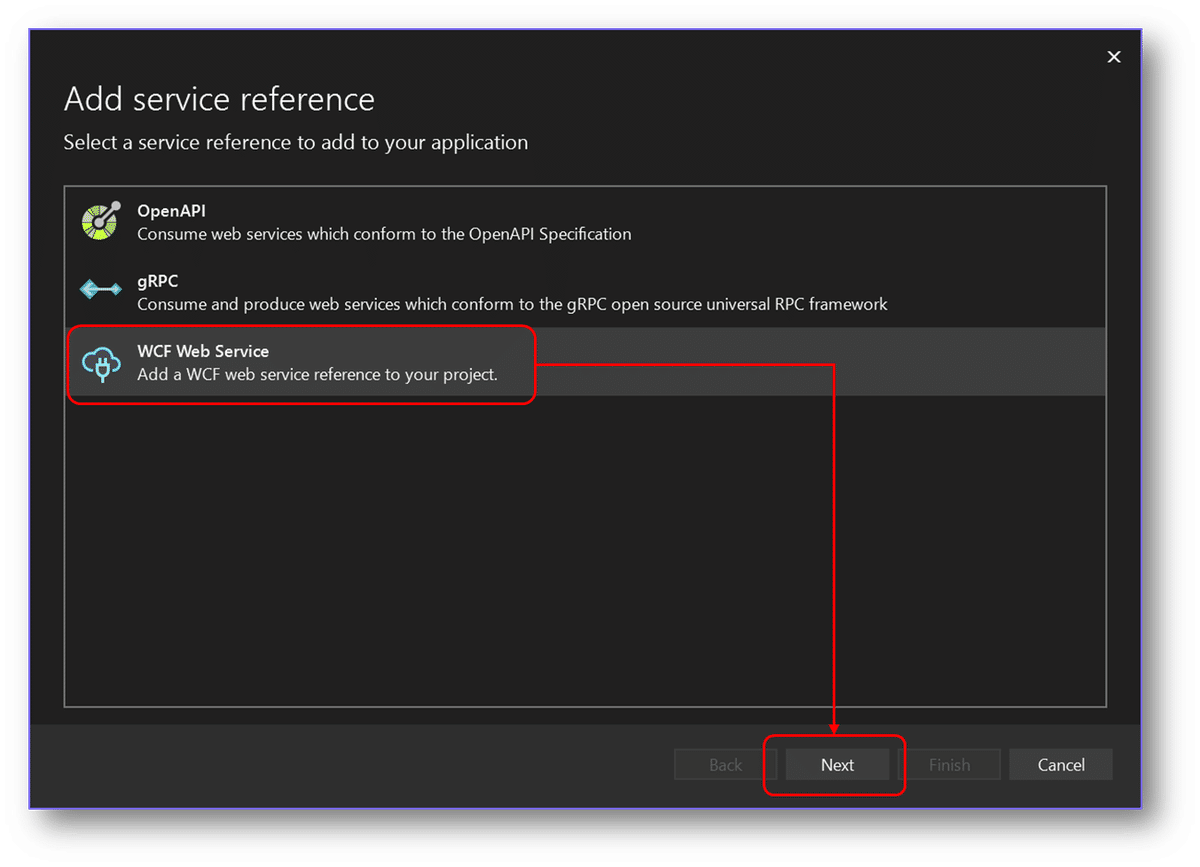Click the OpenAPI service icon
Viewport: 1200px width, 867px height.
100,222
